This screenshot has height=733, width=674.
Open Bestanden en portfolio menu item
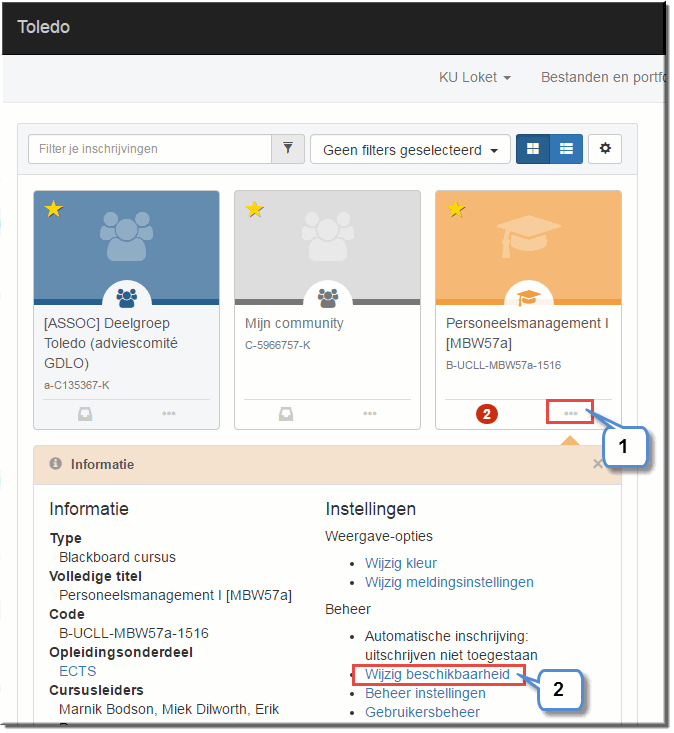(x=603, y=78)
